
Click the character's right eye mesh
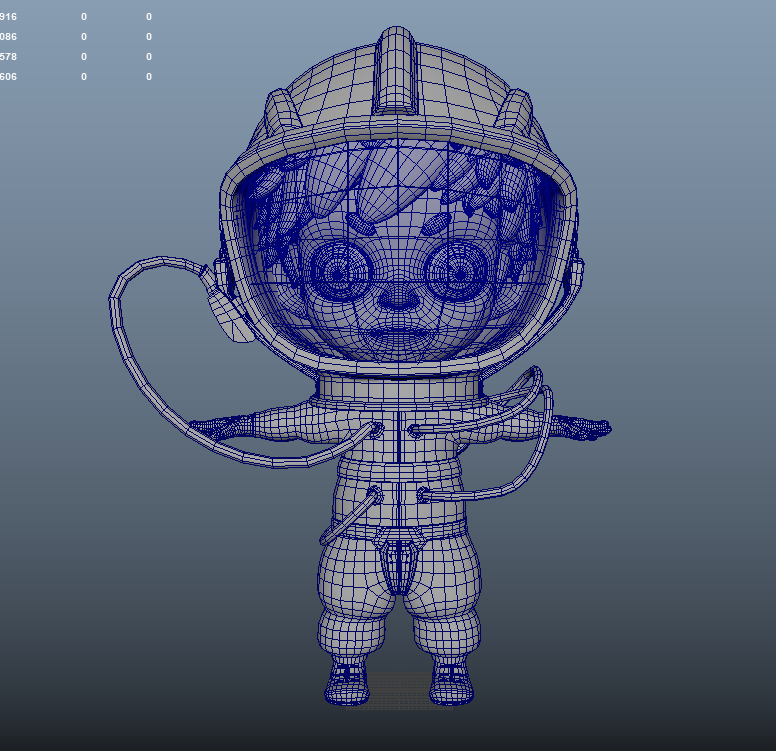coord(457,268)
